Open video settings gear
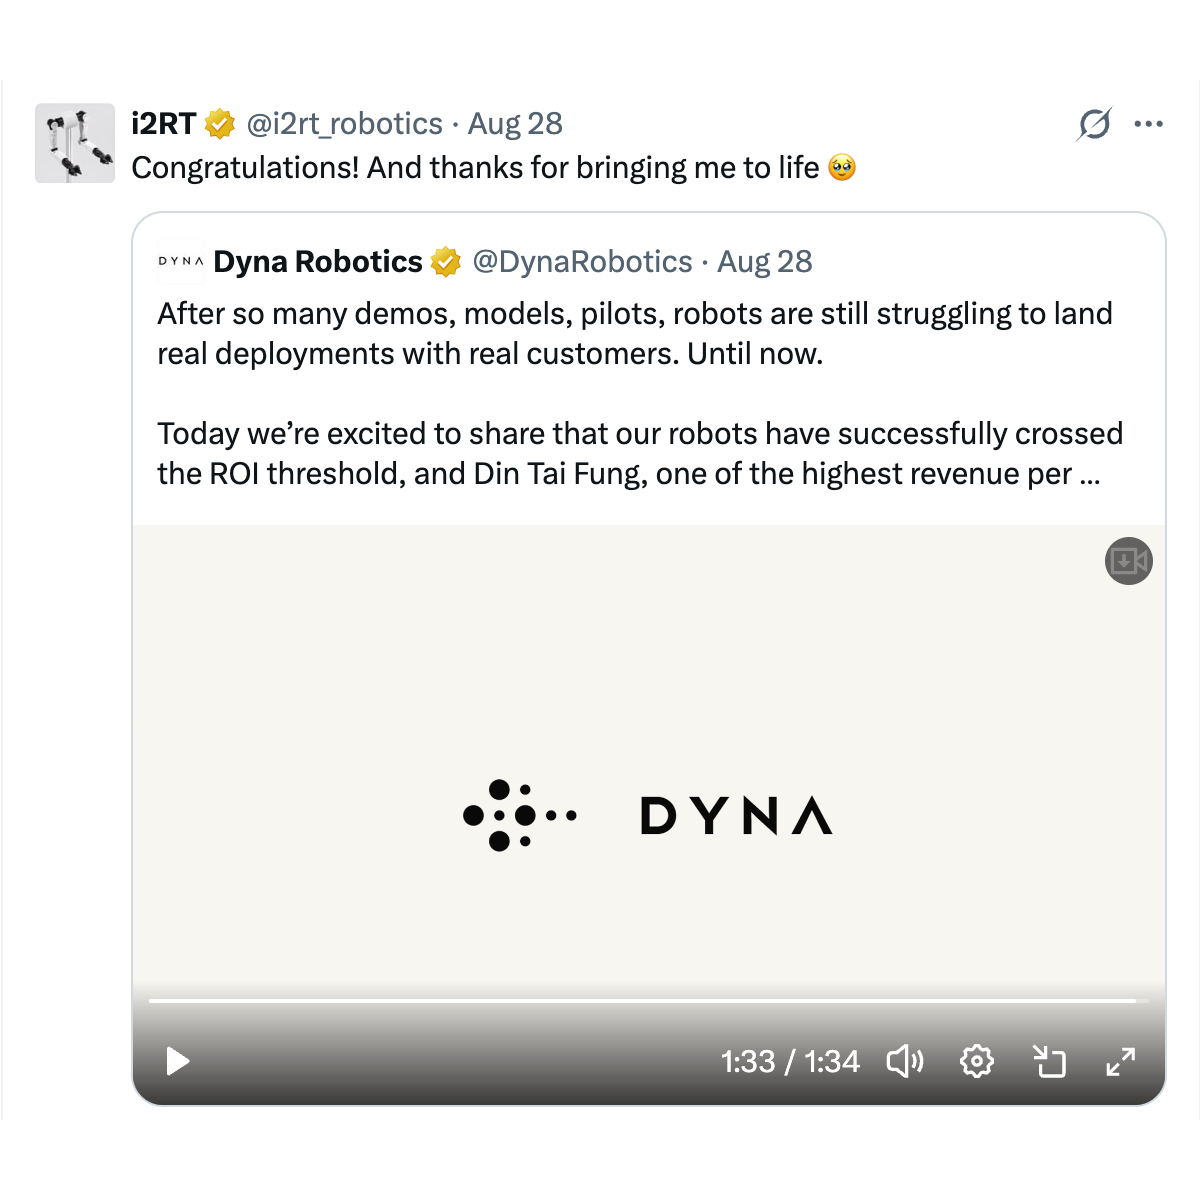Image resolution: width=1200 pixels, height=1200 pixels. pyautogui.click(x=977, y=1061)
